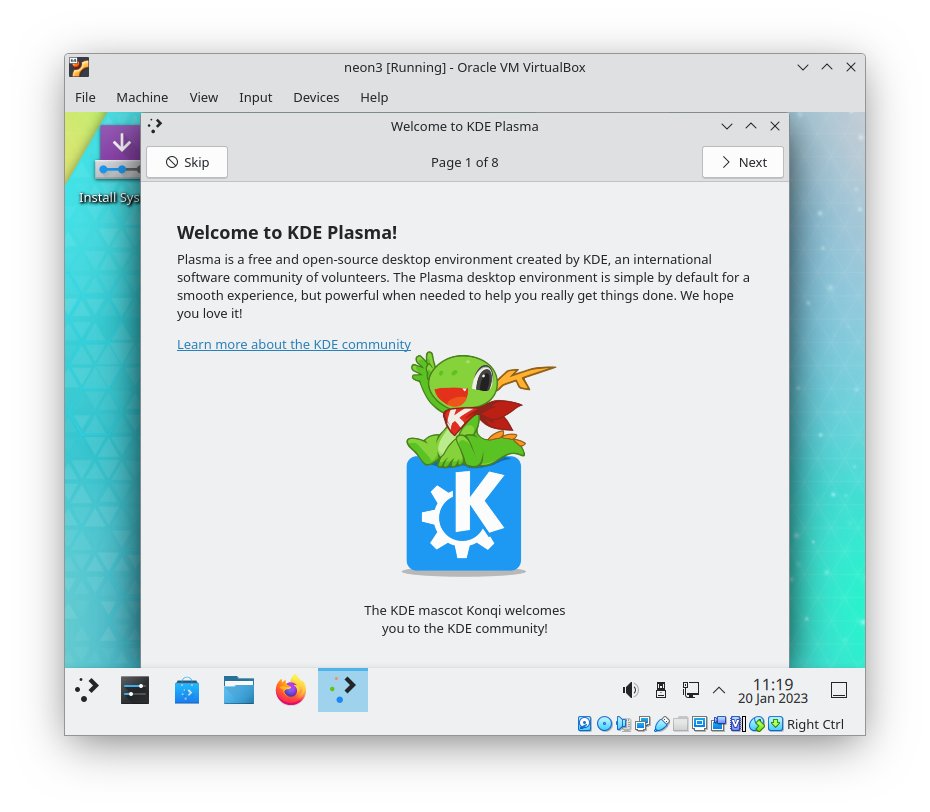Open Dolphin file manager from taskbar
This screenshot has width=930, height=812.
click(x=238, y=690)
